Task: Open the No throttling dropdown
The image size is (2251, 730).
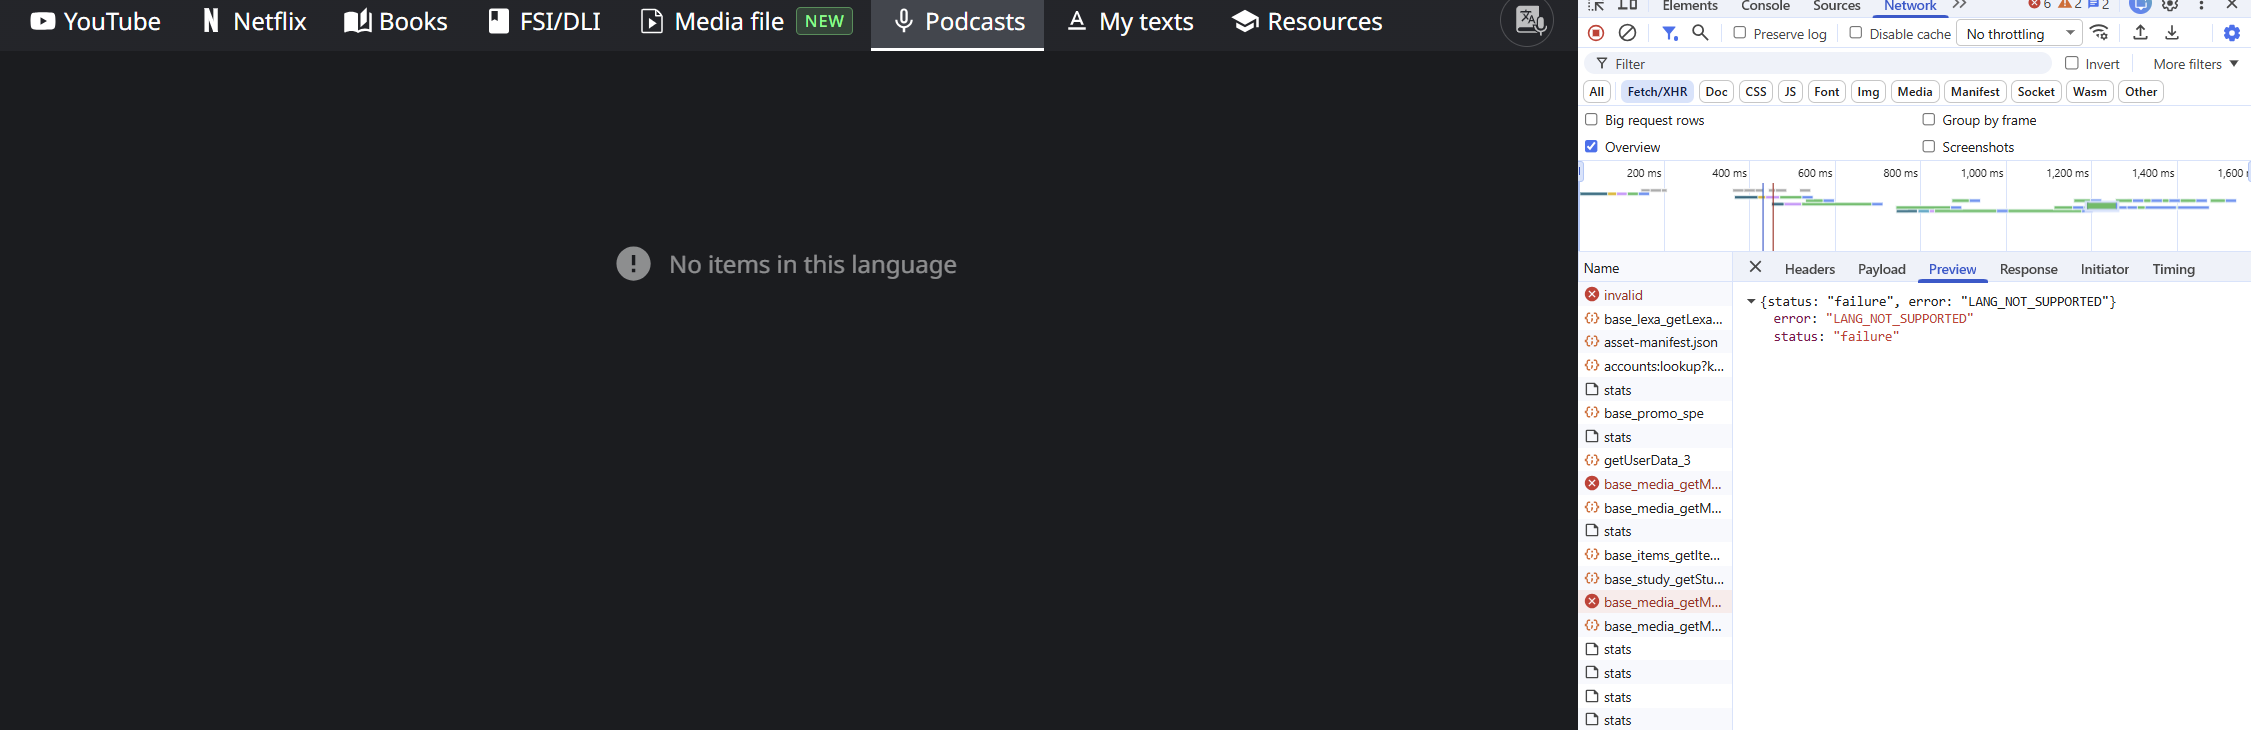Action: 2018,34
